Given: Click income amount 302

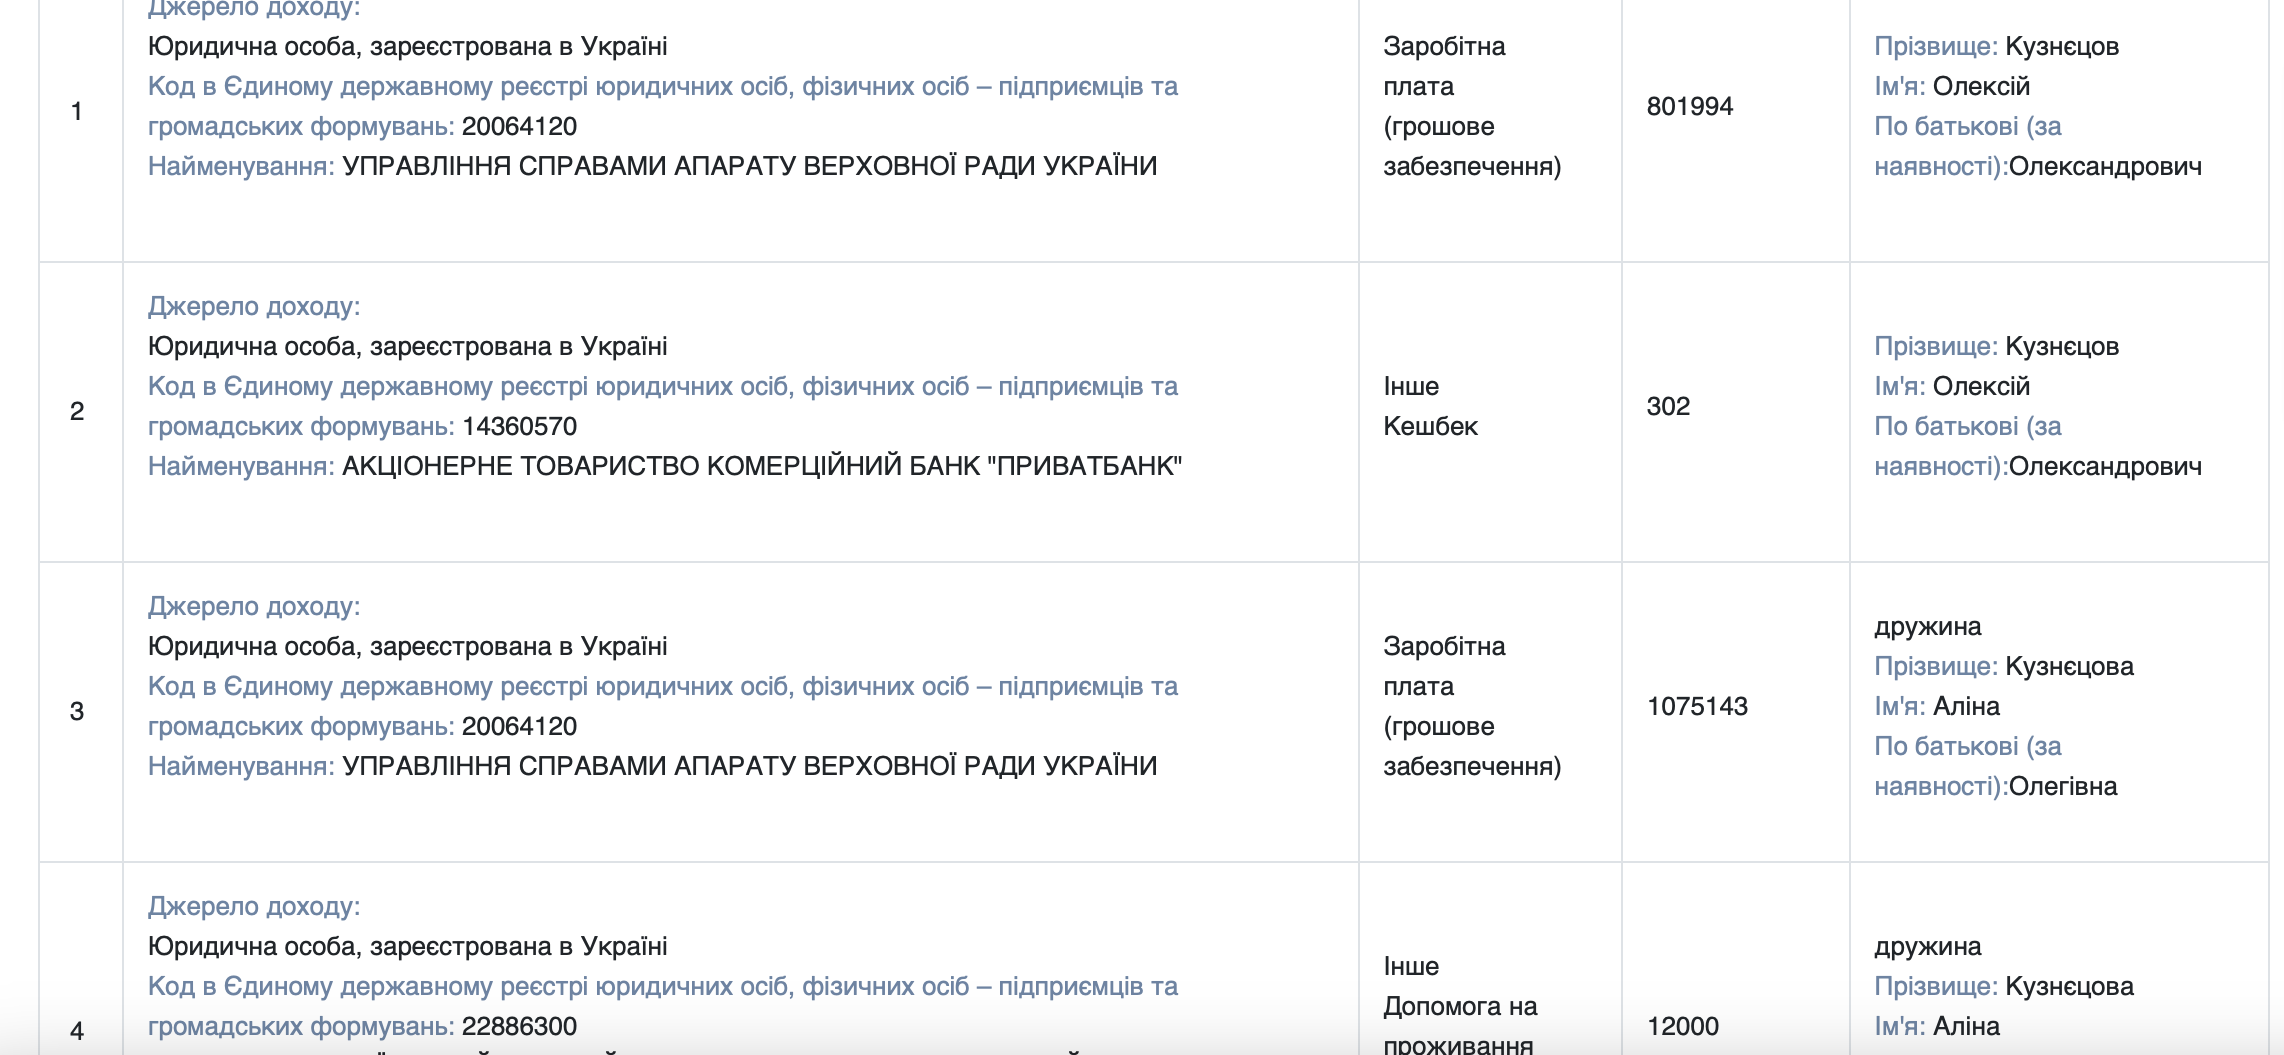Looking at the screenshot, I should pos(1668,406).
